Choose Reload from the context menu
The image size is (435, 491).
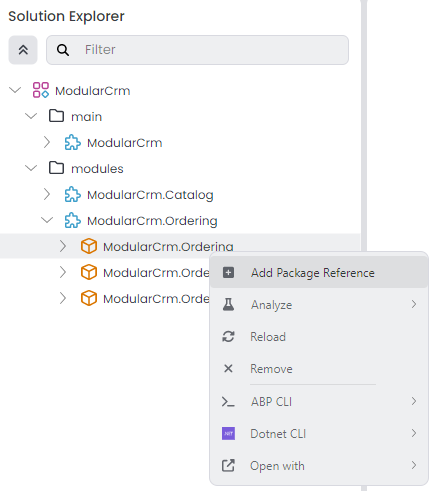(x=319, y=337)
